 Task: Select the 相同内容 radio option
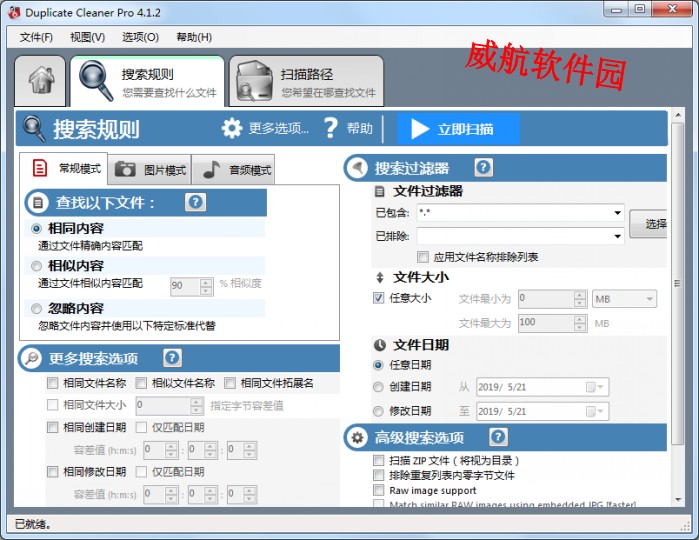click(37, 229)
